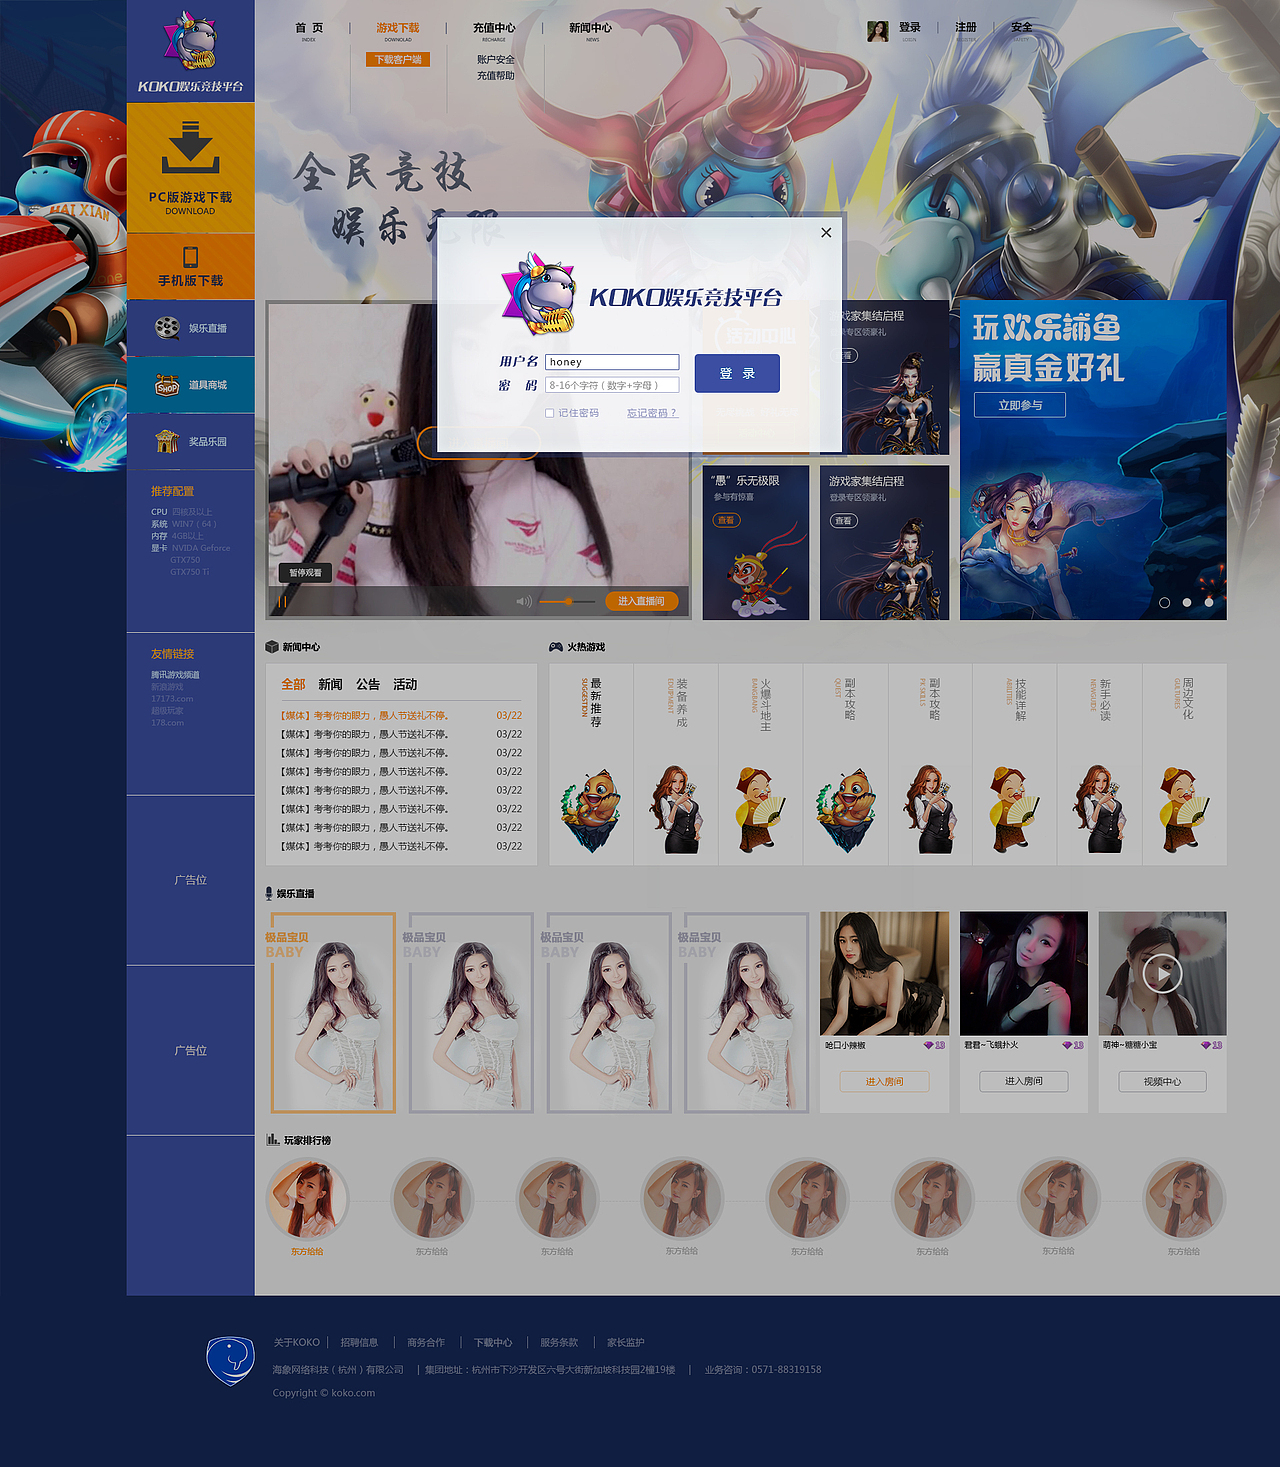Screen dimensions: 1280x1467
Task: Open 道具商城 shop icon sidebar item
Action: point(167,385)
